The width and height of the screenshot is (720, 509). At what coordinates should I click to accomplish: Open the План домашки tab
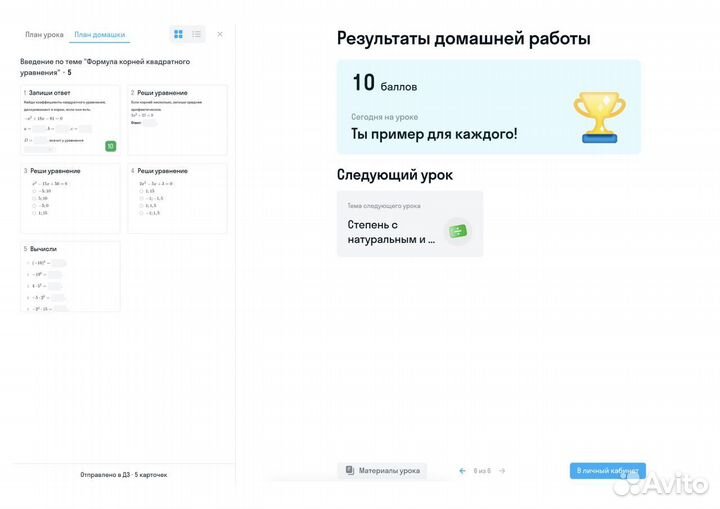(x=100, y=34)
